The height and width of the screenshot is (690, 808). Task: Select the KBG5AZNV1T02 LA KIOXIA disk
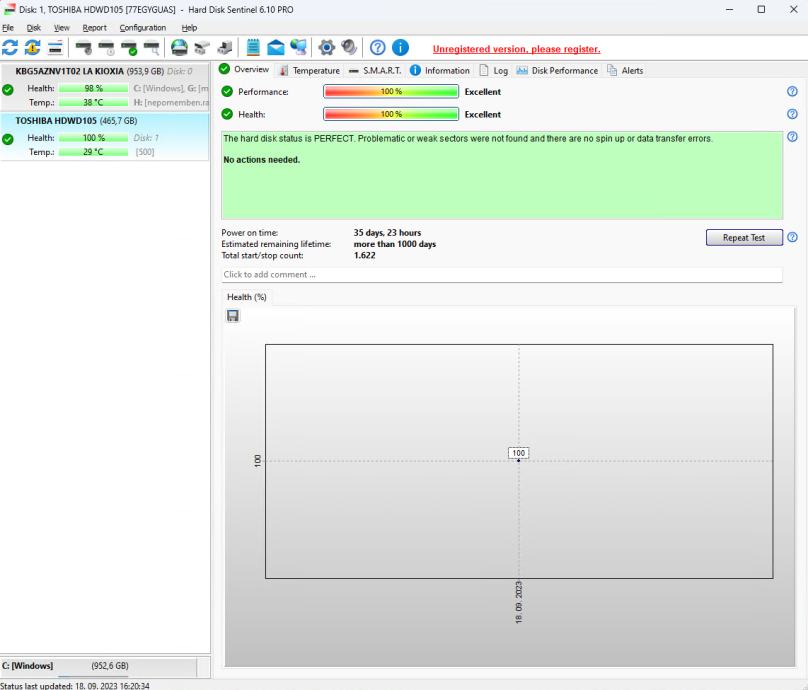point(105,87)
